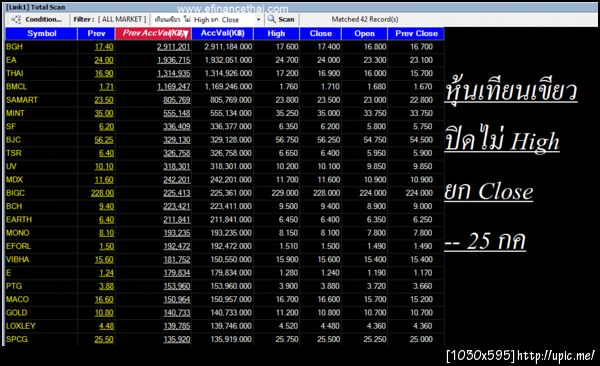Select the MACO symbol row
The height and width of the screenshot is (366, 600).
click(225, 299)
